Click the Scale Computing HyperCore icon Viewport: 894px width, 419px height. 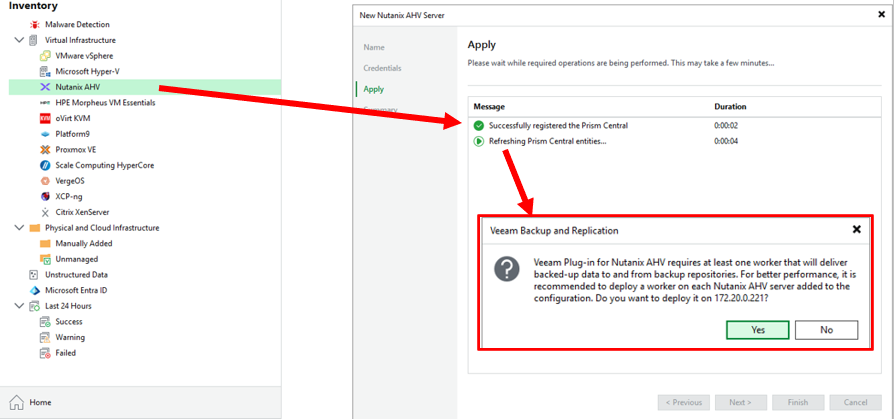pos(45,165)
